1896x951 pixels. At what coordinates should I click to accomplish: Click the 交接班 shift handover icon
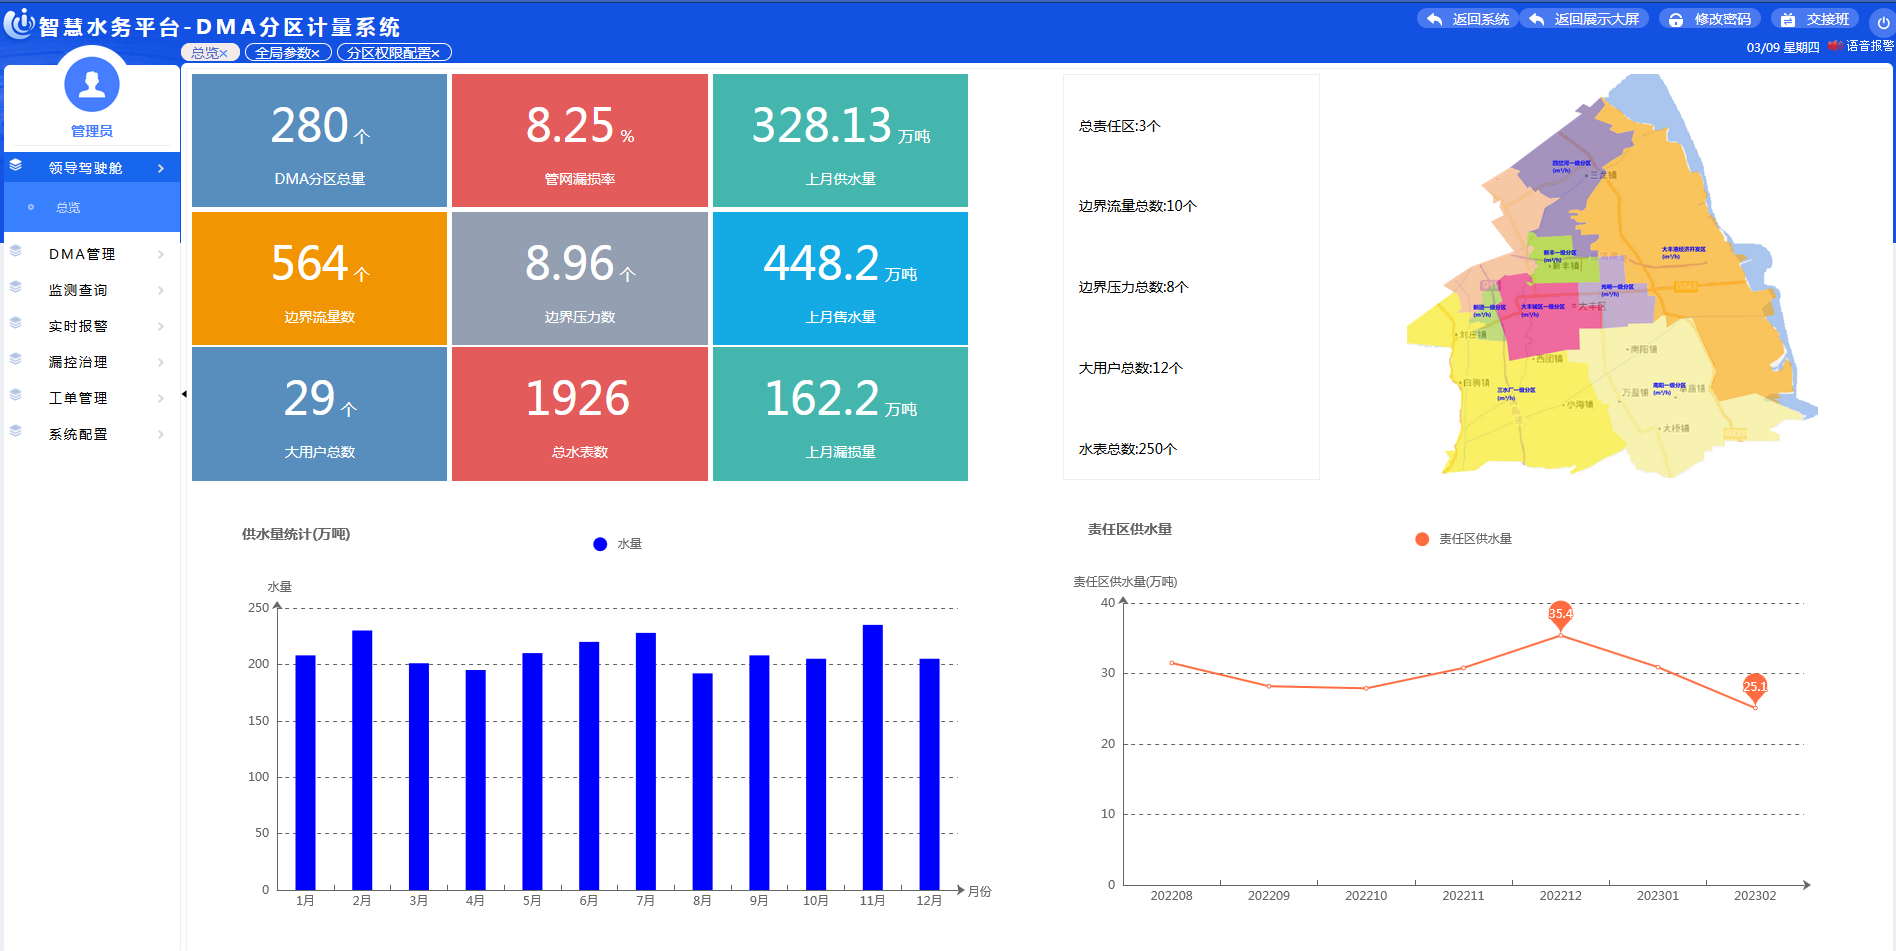[x=1788, y=20]
